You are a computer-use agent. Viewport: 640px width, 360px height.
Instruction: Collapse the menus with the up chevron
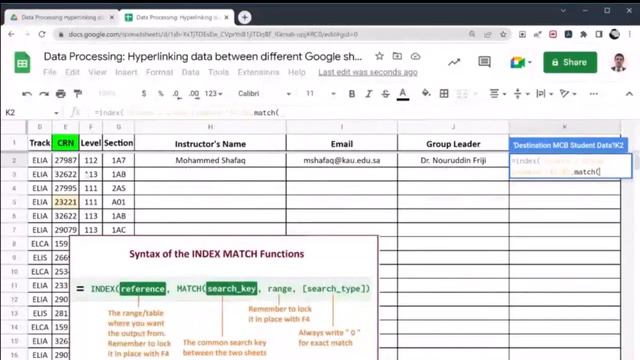629,94
